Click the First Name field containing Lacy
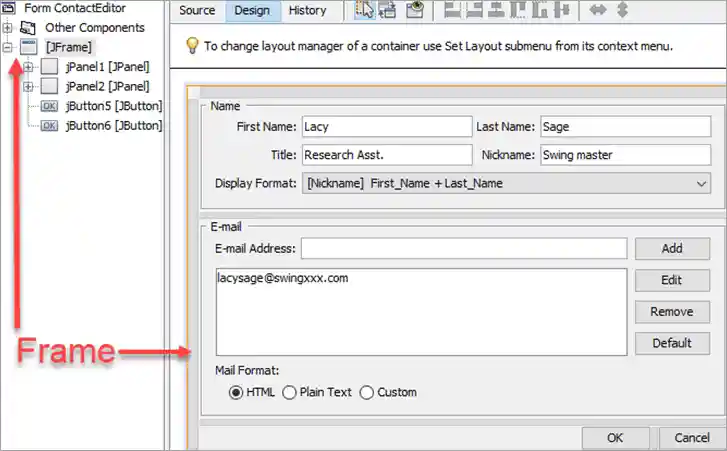 tap(387, 127)
